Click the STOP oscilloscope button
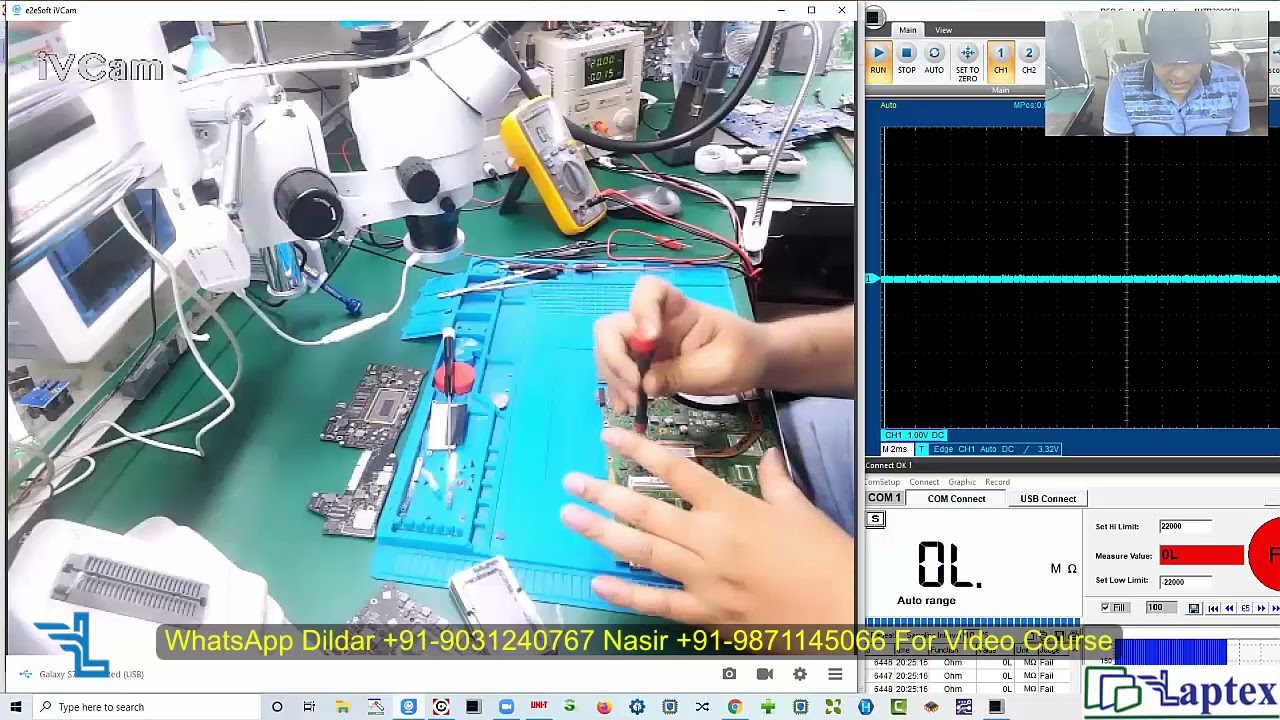Viewport: 1280px width, 720px height. (906, 60)
